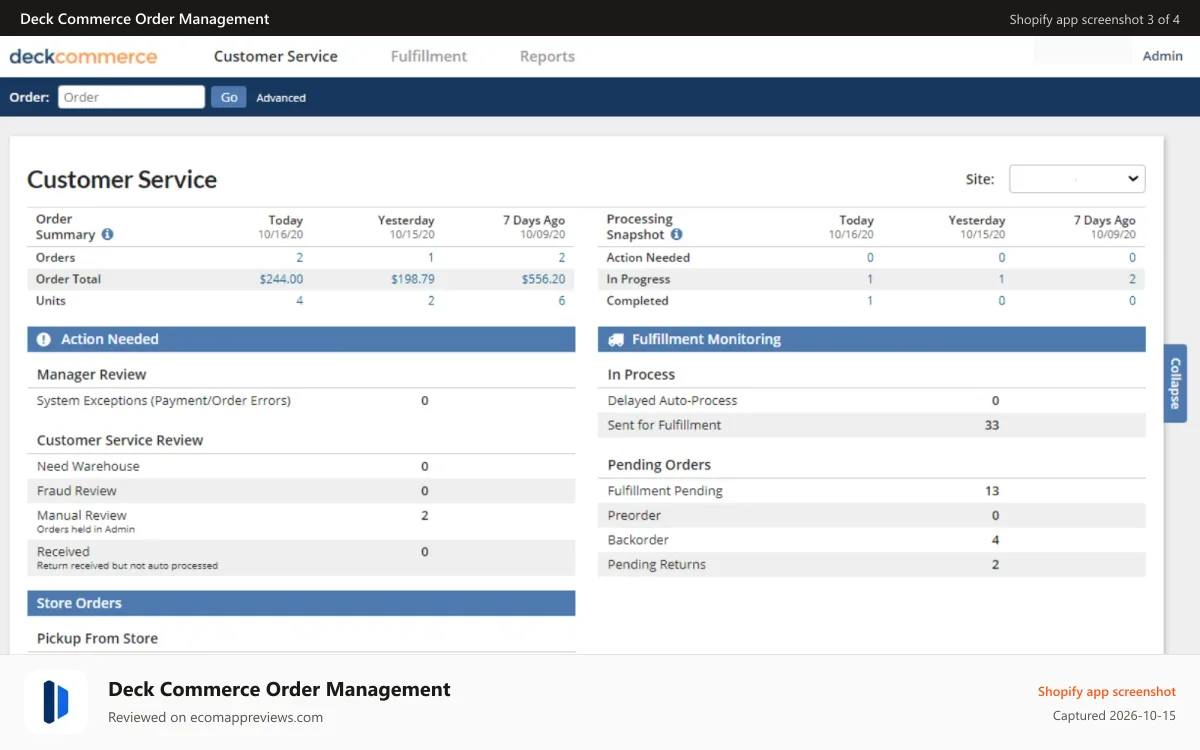Click the Go button
Screen dimensions: 1200x750
click(229, 97)
